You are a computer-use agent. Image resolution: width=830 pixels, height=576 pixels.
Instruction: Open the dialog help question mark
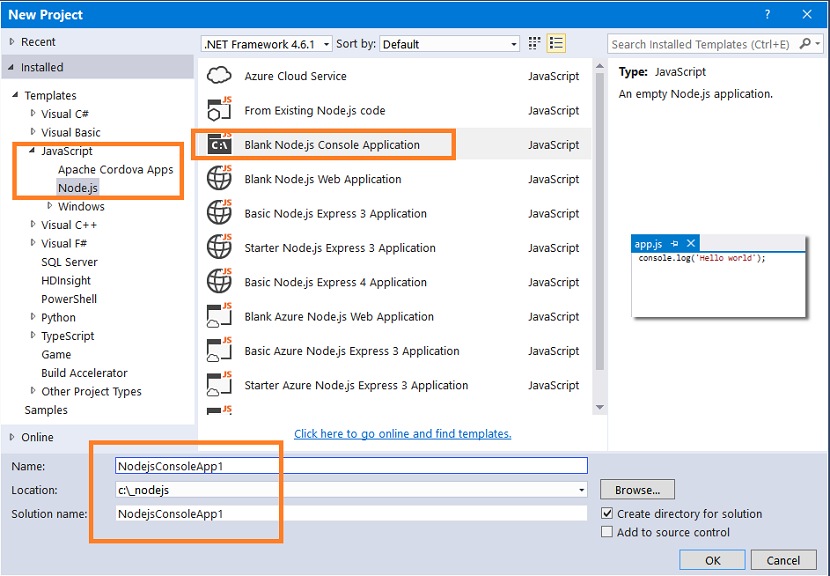pyautogui.click(x=768, y=14)
